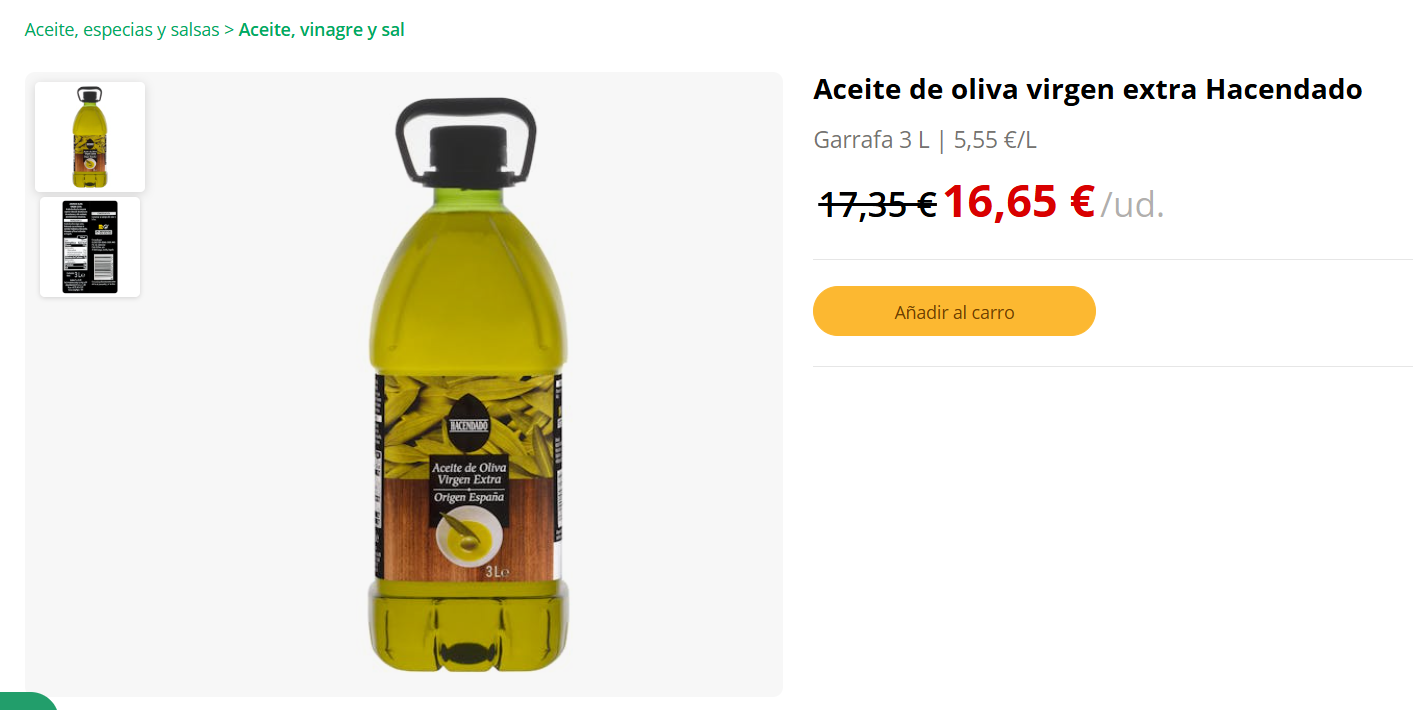Click the '/ud.' unit label
This screenshot has height=710, width=1413.
click(1132, 205)
